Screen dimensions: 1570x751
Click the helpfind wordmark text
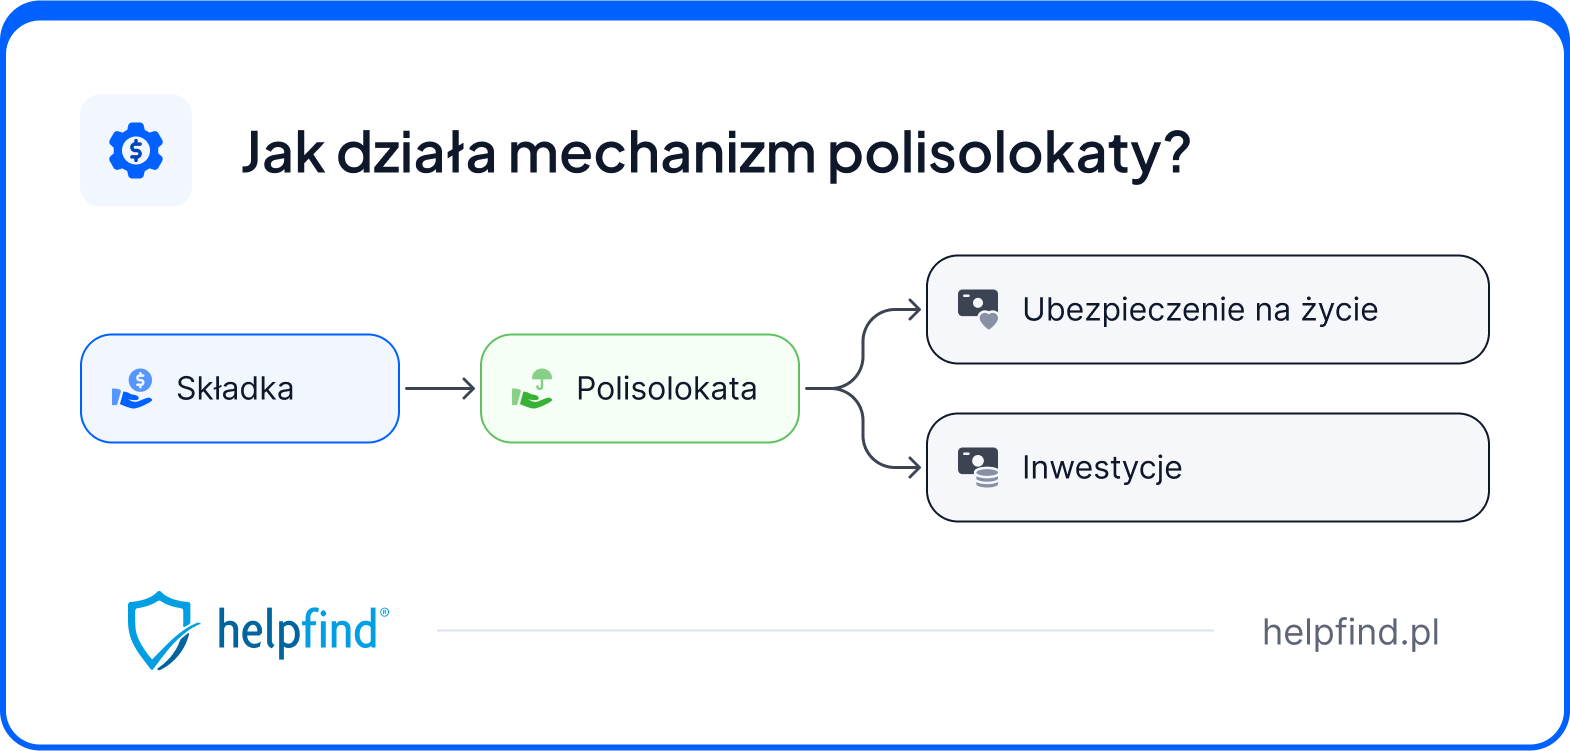pos(297,632)
